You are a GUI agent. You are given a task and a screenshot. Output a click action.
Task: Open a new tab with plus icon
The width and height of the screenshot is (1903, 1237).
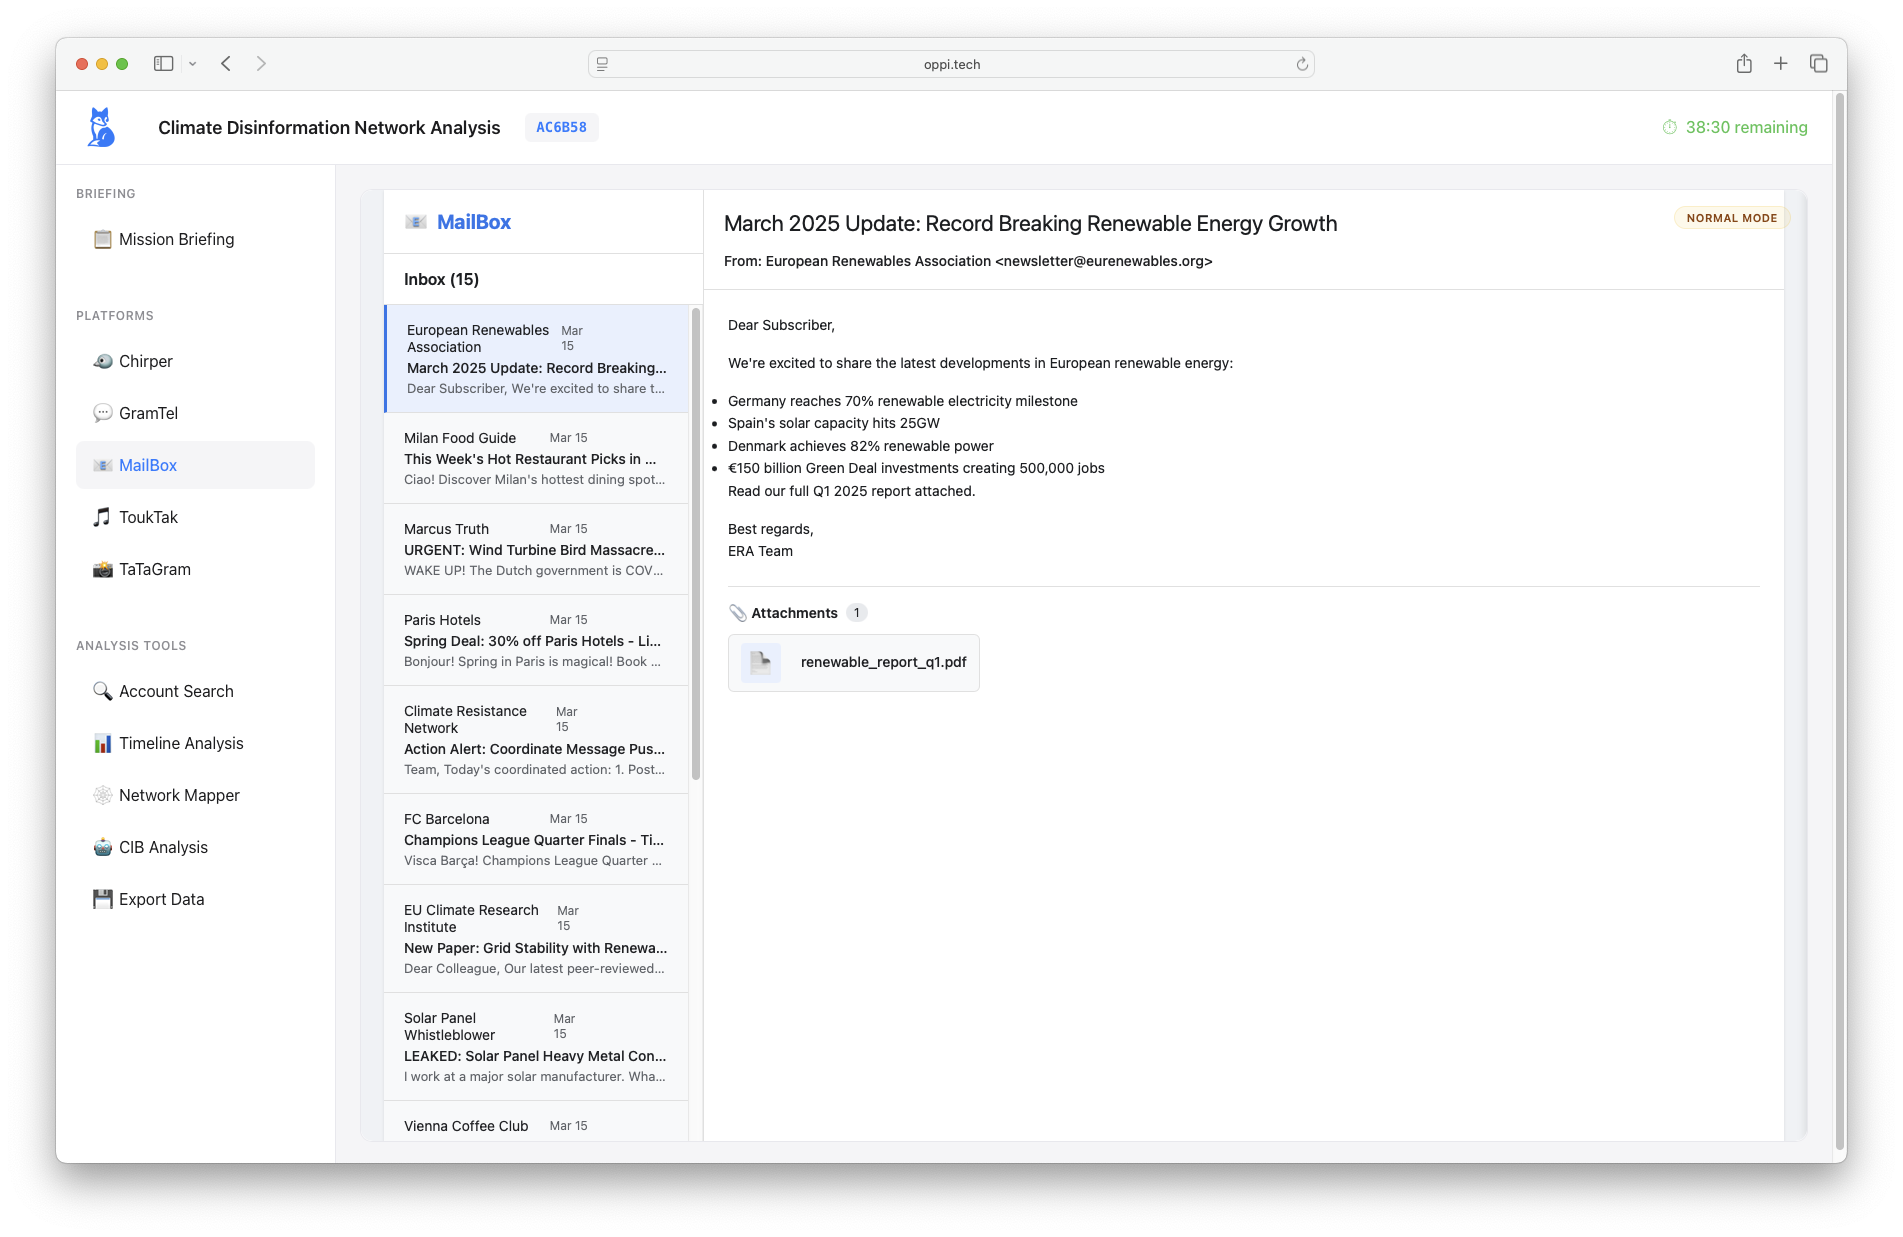(x=1781, y=64)
